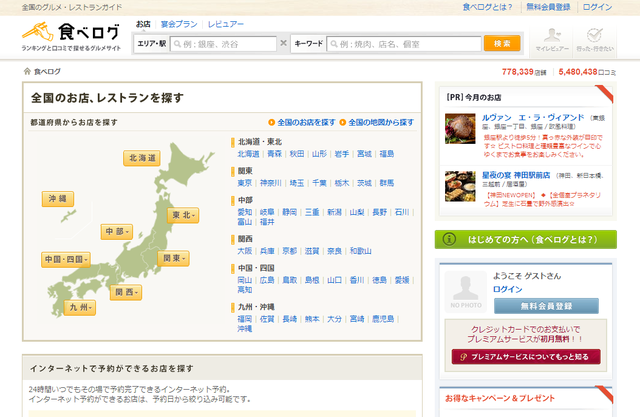
Task: Open ルヴァン エ・ラ・ヴィアンド restaurant photo
Action: click(460, 129)
